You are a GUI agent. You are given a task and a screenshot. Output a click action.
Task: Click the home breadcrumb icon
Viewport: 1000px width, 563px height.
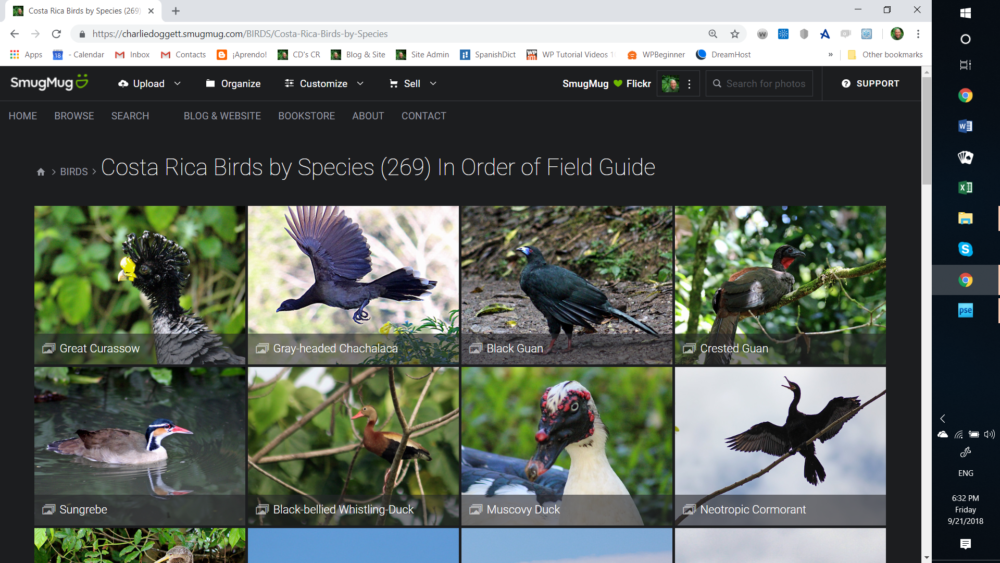pyautogui.click(x=41, y=172)
